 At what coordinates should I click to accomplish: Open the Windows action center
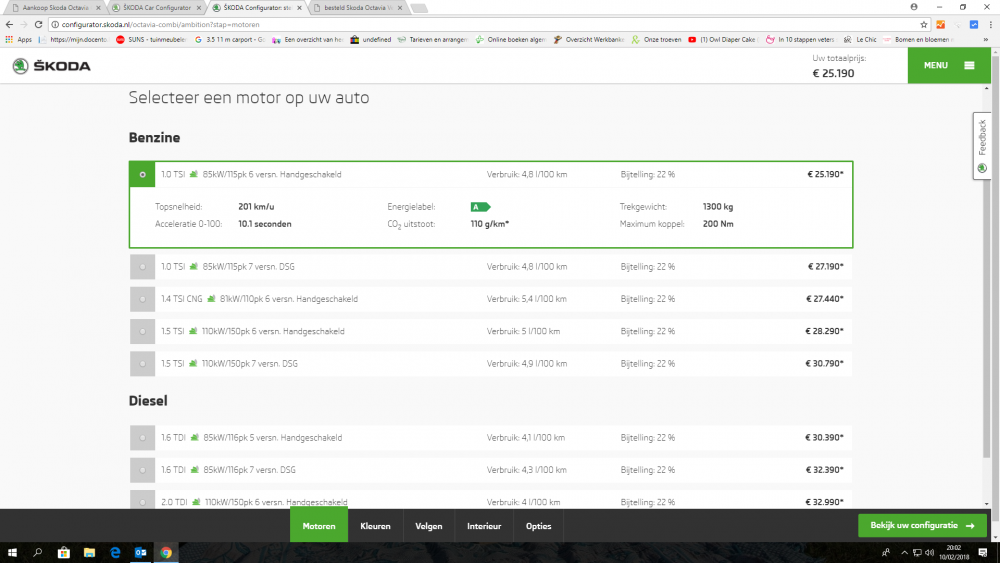983,553
